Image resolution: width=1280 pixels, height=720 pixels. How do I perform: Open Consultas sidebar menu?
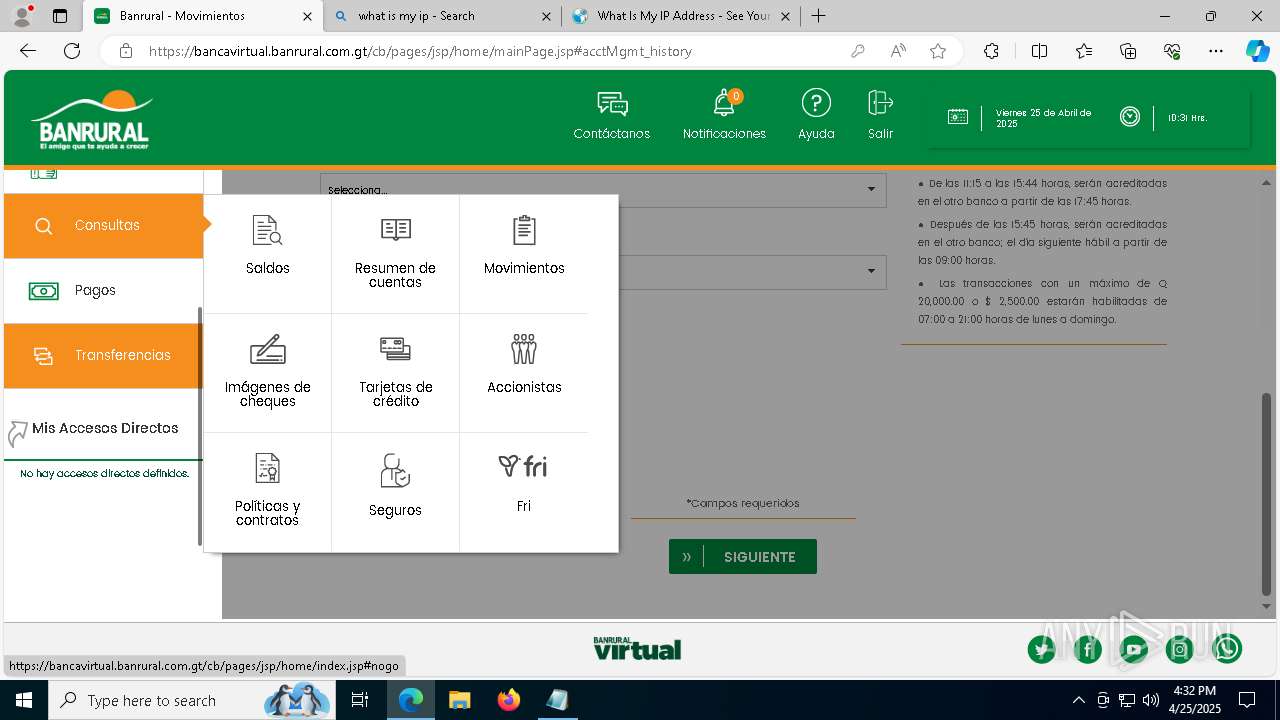pos(103,226)
